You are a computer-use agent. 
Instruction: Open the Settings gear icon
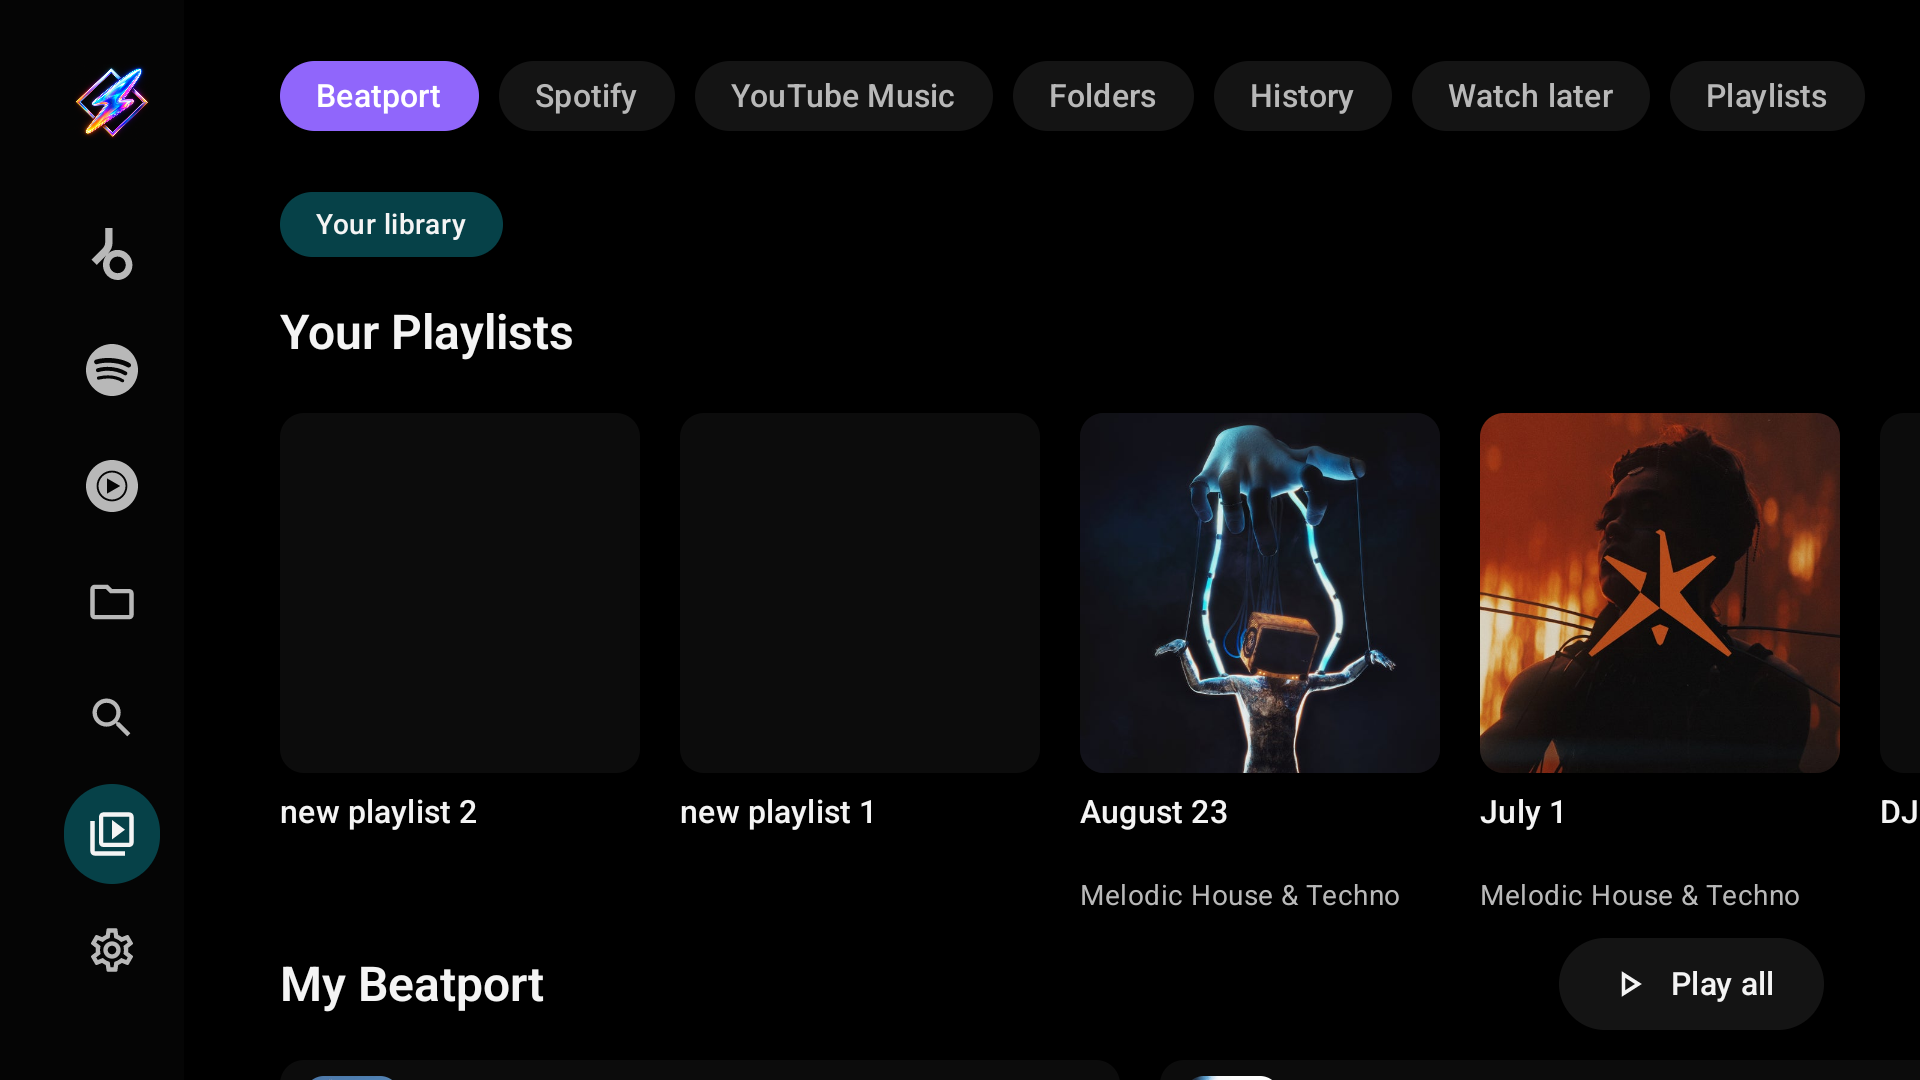112,950
